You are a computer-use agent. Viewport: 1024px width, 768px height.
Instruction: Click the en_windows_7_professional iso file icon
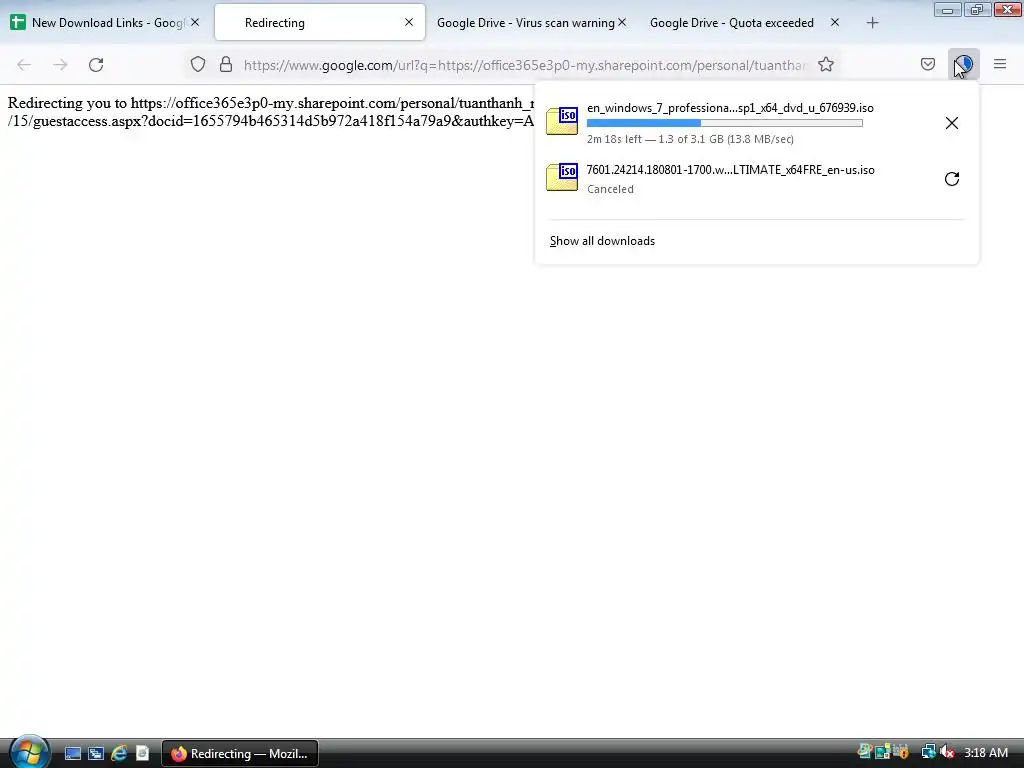562,121
